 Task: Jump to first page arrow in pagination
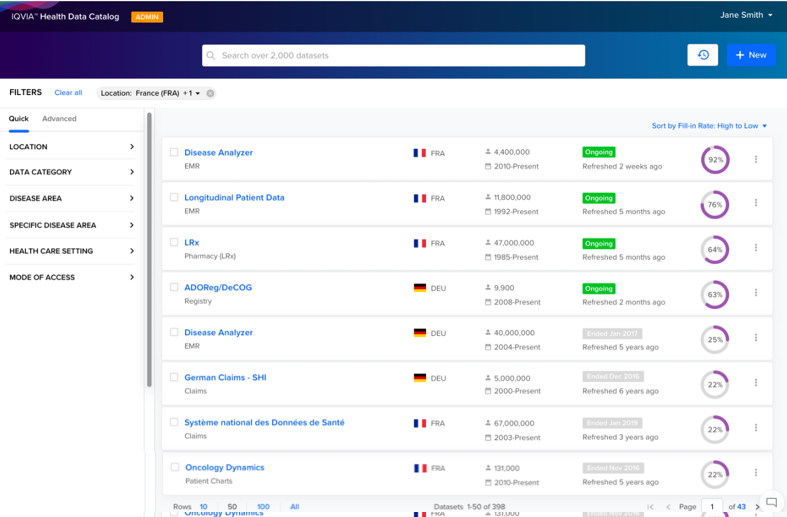tap(650, 506)
